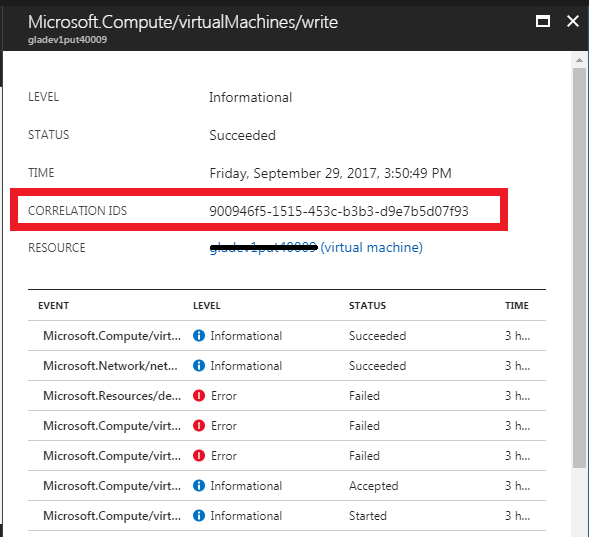Open the Microsoft.Resources/de... event row
The height and width of the screenshot is (537, 589).
click(287, 396)
